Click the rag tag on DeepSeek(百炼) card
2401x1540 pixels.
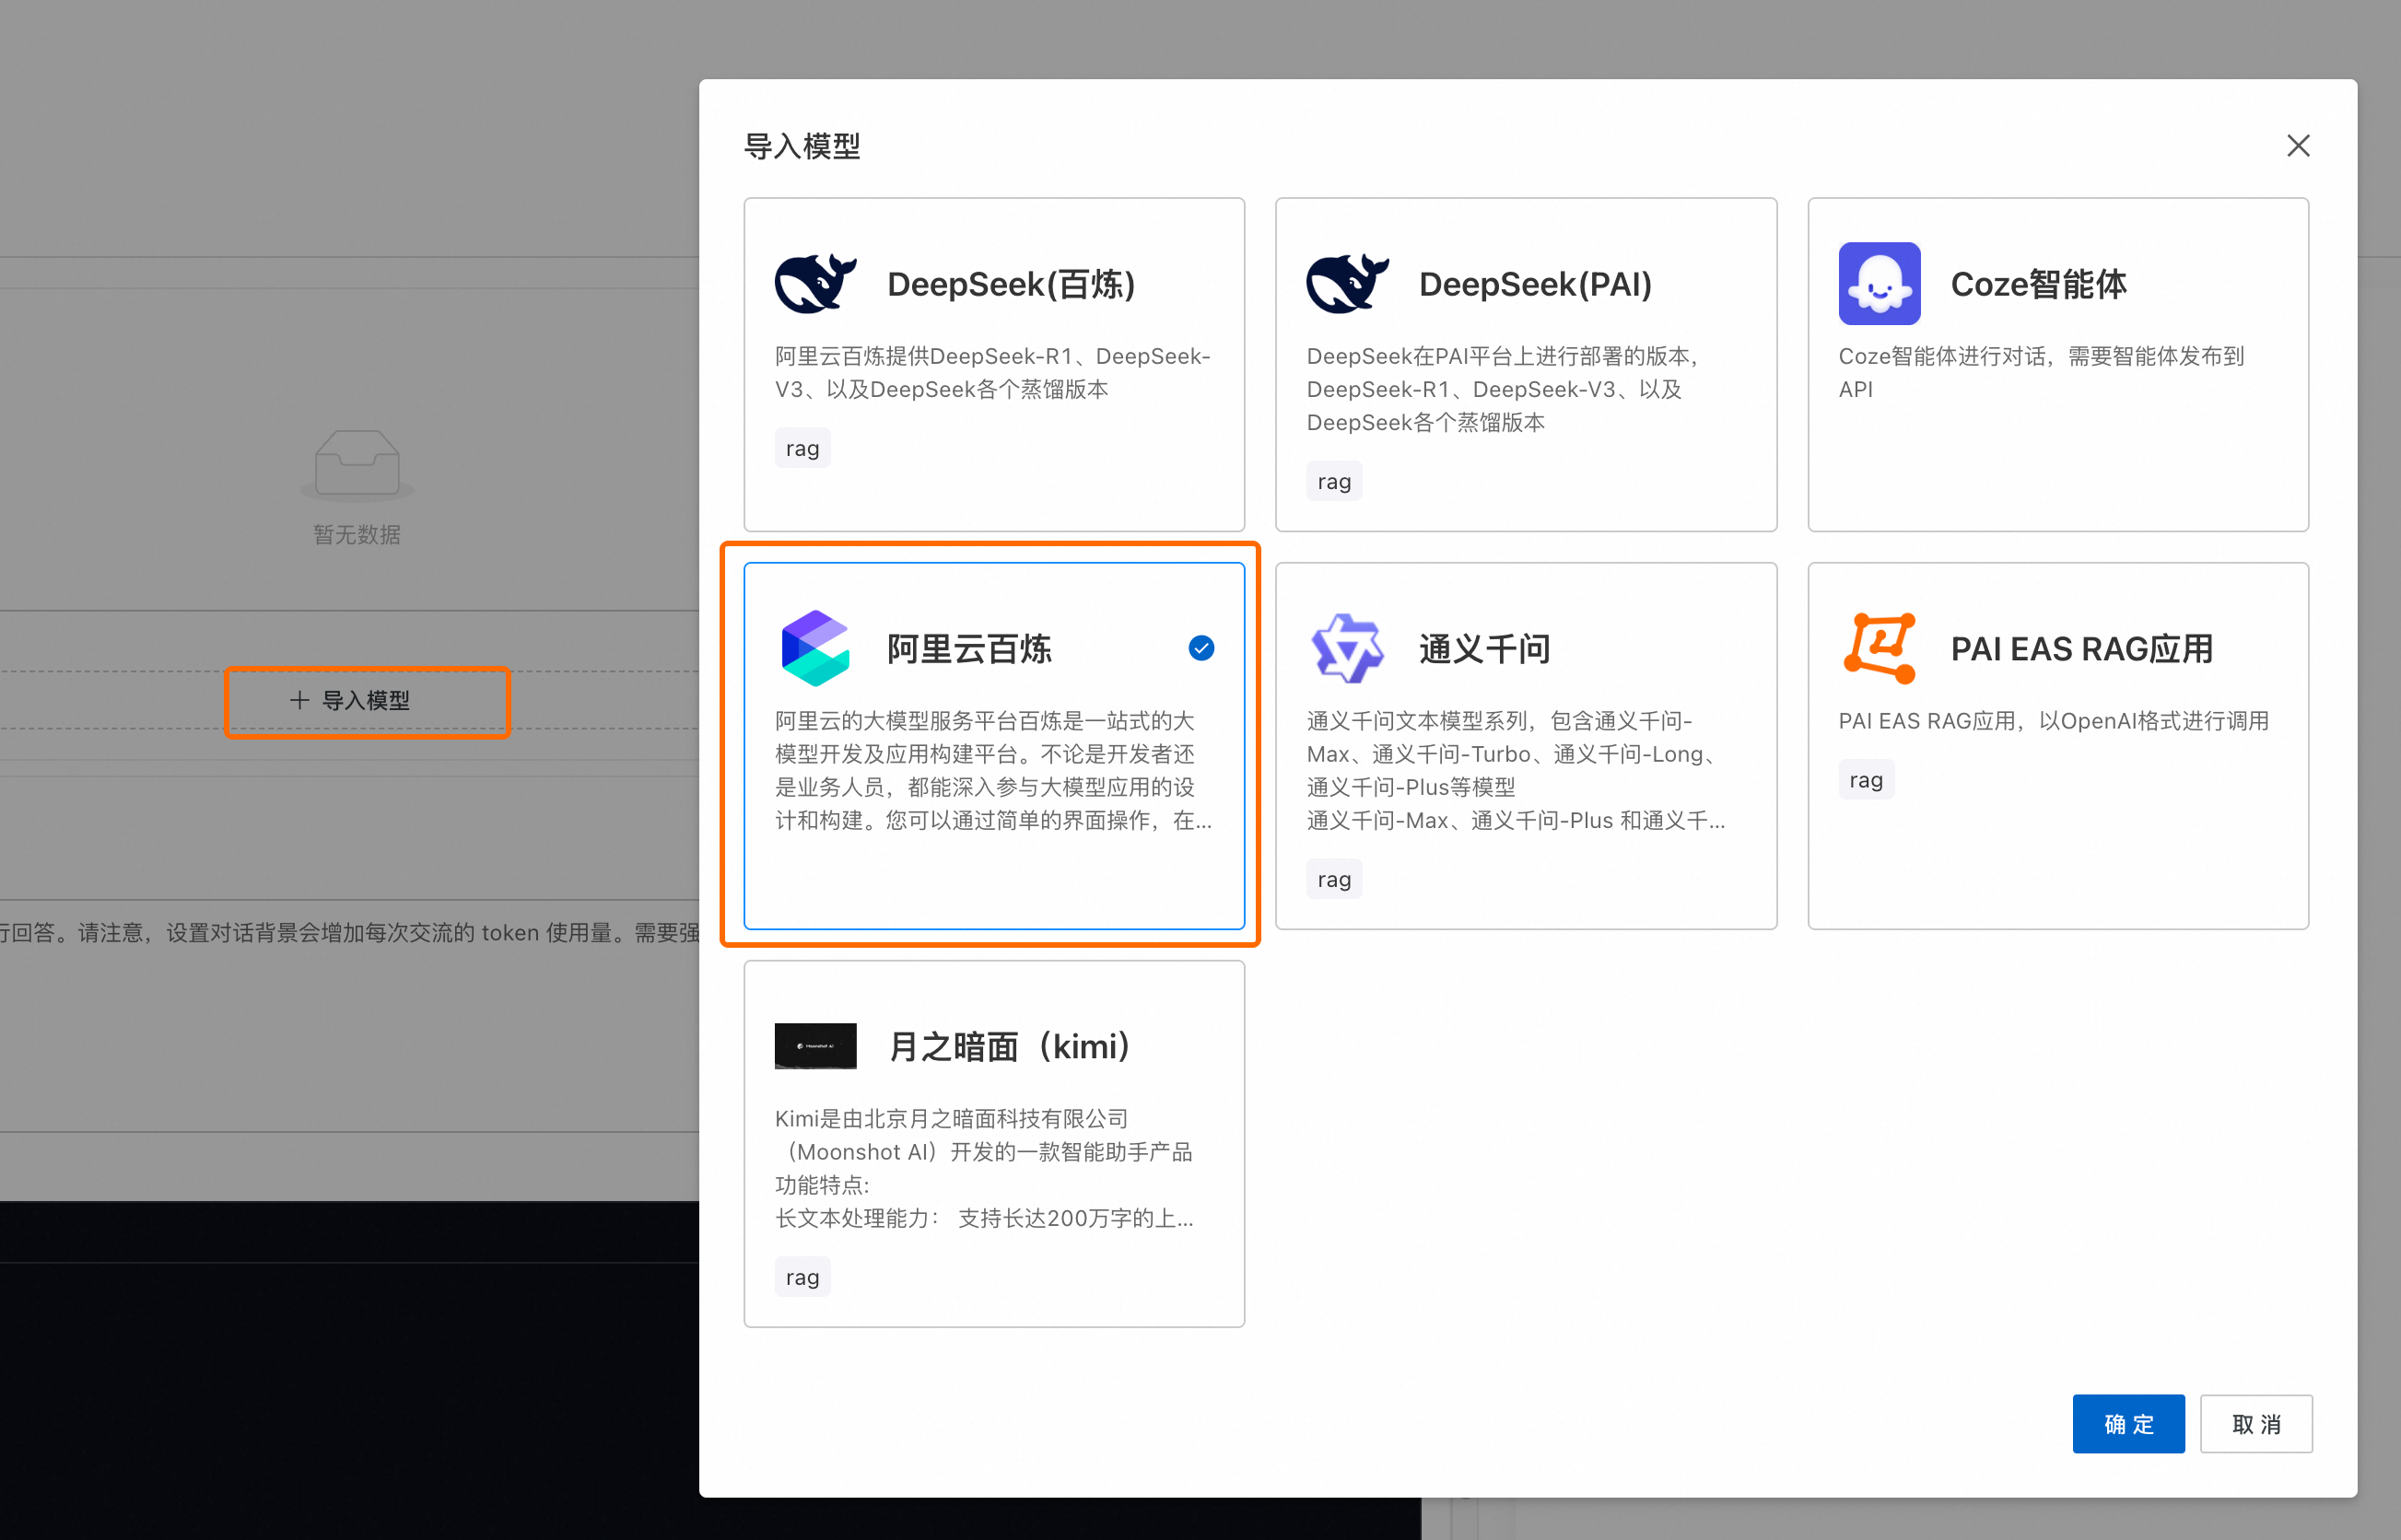[802, 447]
